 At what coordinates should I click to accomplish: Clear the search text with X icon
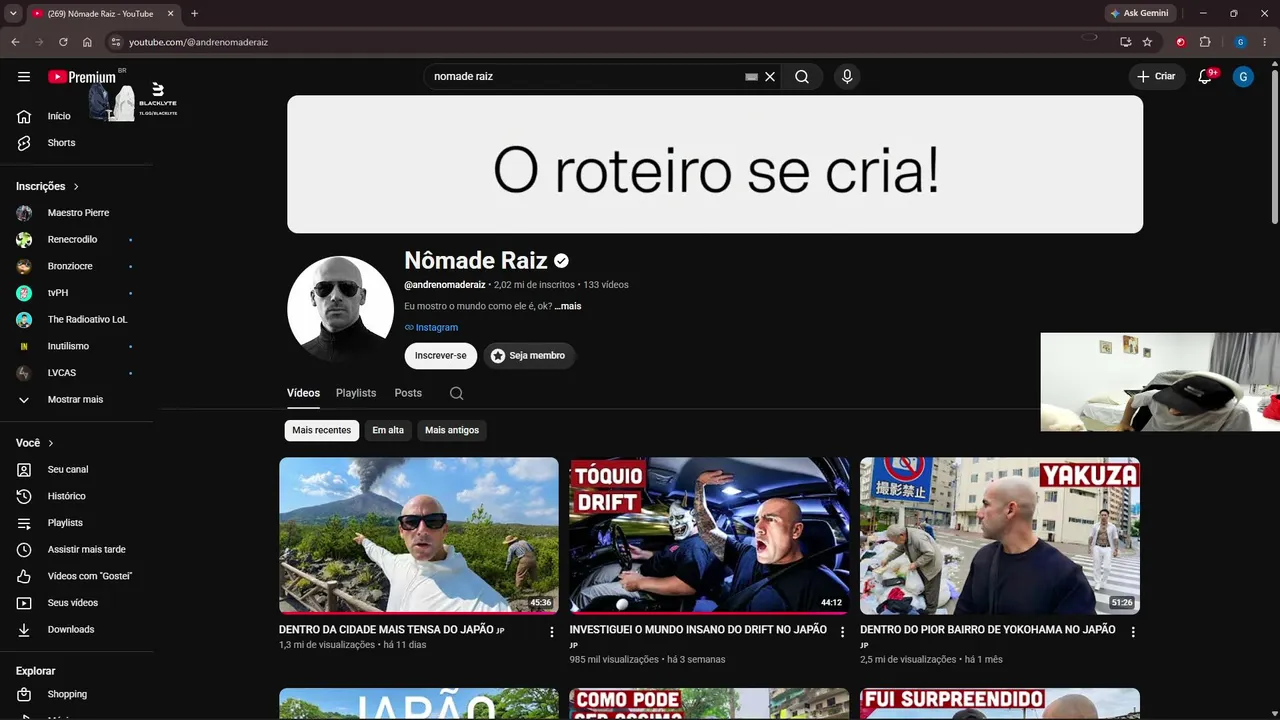(770, 77)
